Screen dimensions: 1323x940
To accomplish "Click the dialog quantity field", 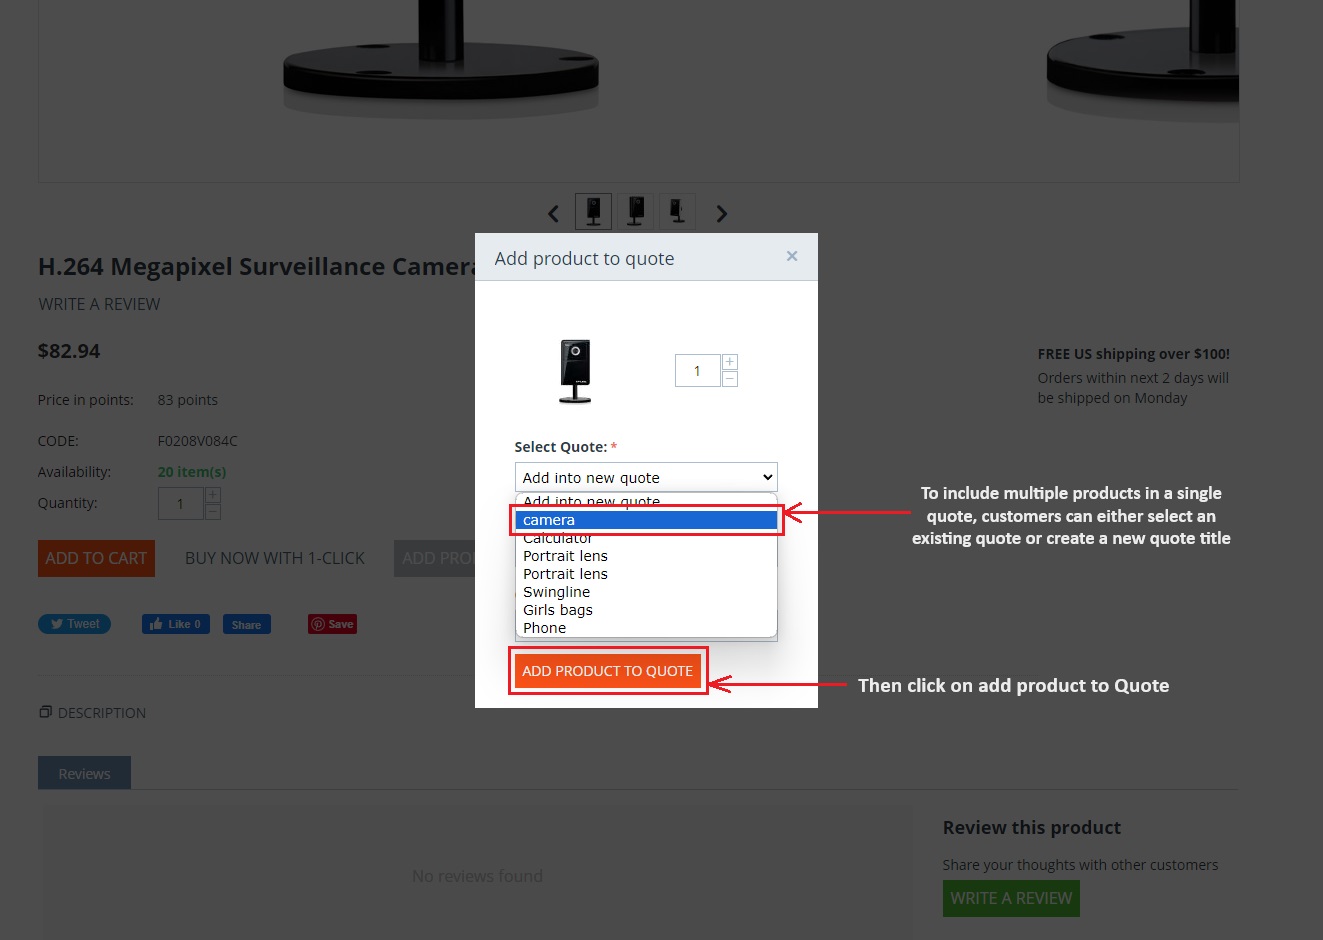I will coord(697,371).
